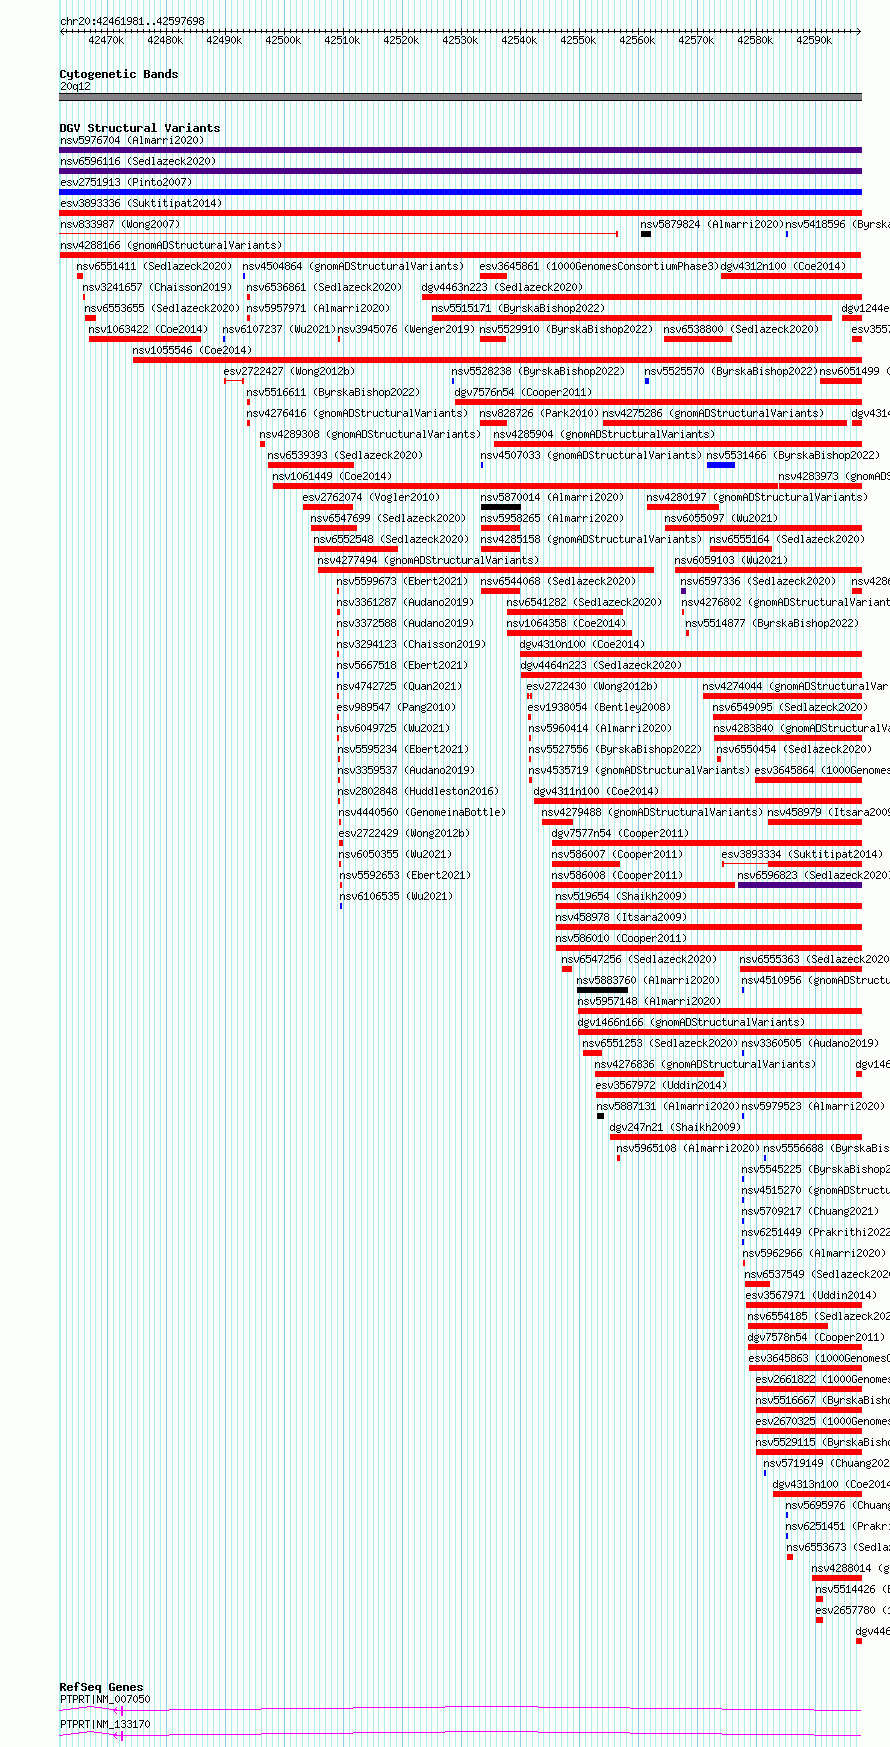Click the nsv586007 (Cooper2011) label
Viewport: 890px width, 1747px height.
point(617,854)
